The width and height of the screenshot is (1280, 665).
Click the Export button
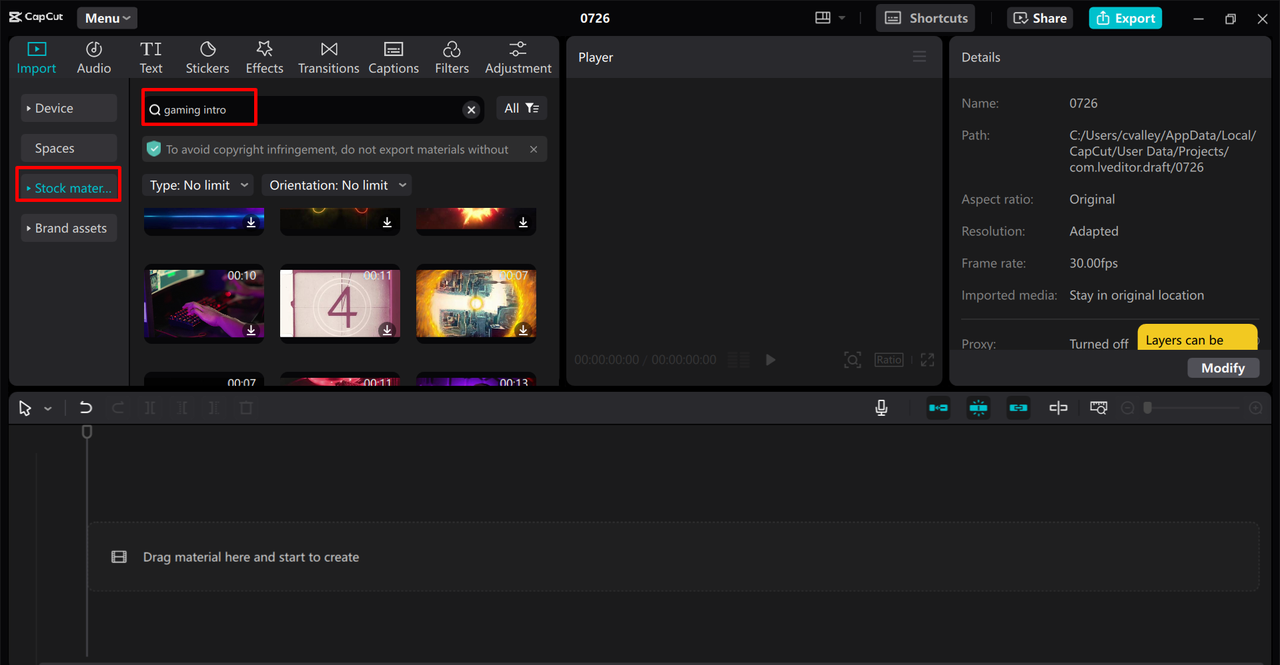point(1125,18)
